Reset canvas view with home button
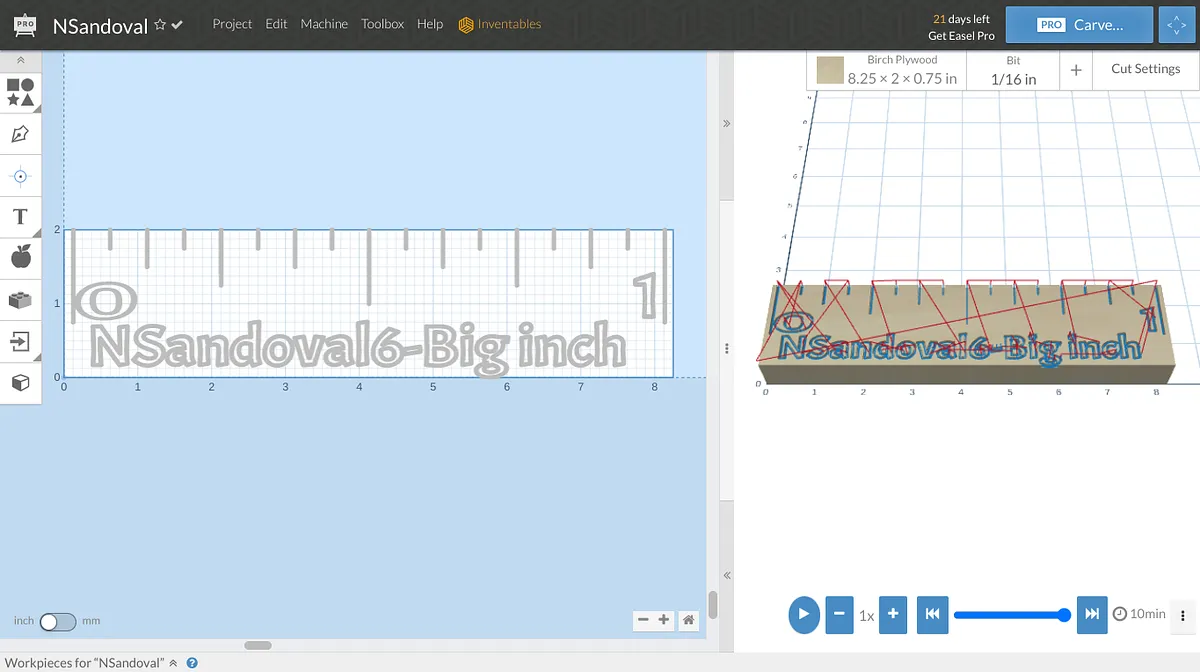The image size is (1200, 672). pyautogui.click(x=688, y=620)
